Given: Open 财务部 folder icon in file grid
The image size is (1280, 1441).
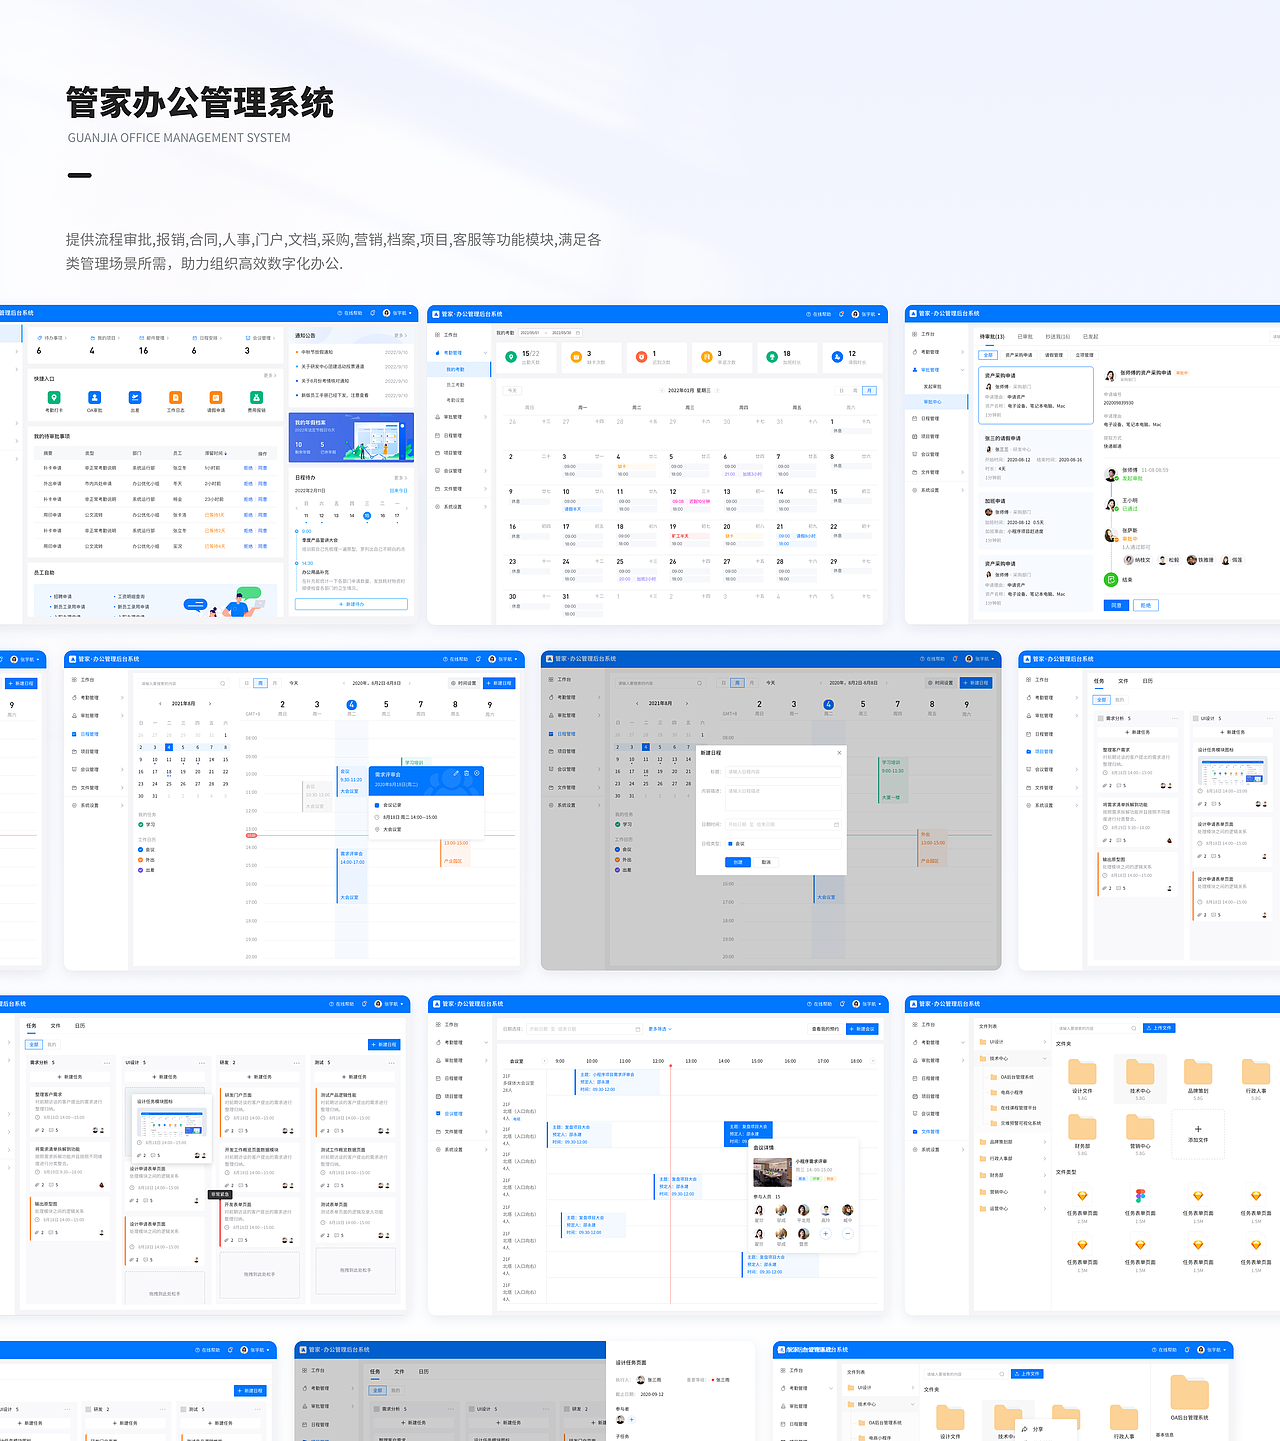Looking at the screenshot, I should coord(1082,1127).
